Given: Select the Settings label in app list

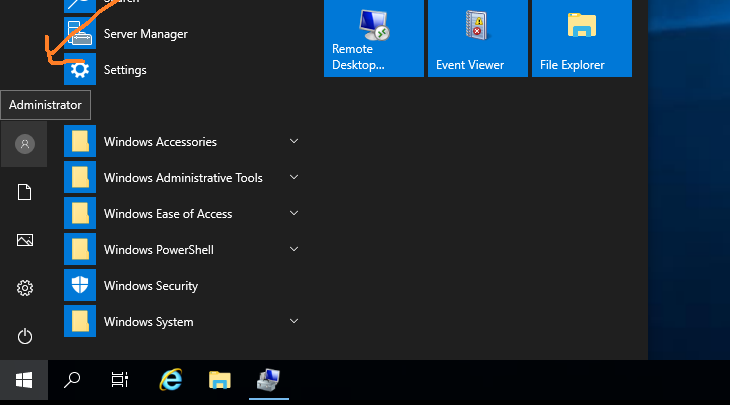Looking at the screenshot, I should 125,70.
